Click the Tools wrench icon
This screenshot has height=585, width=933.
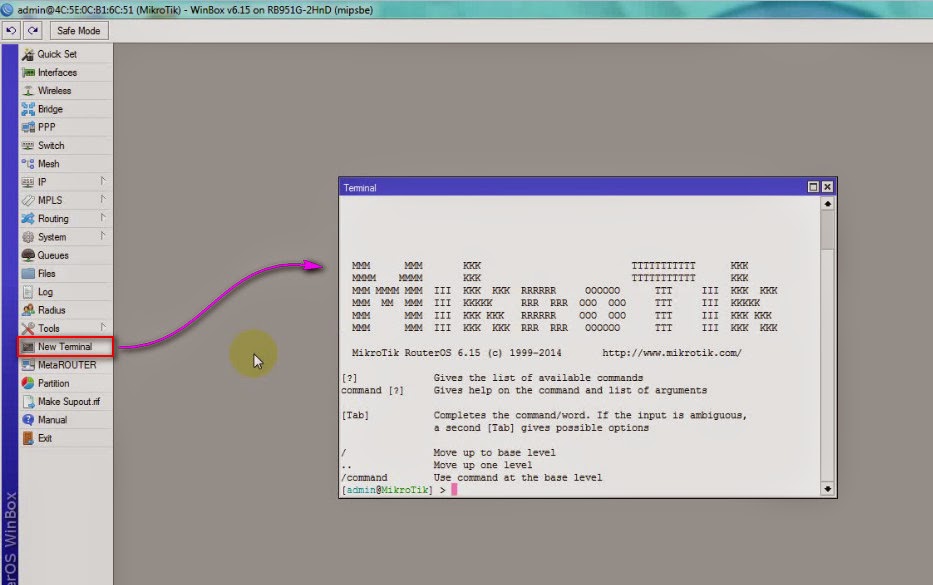pos(28,329)
